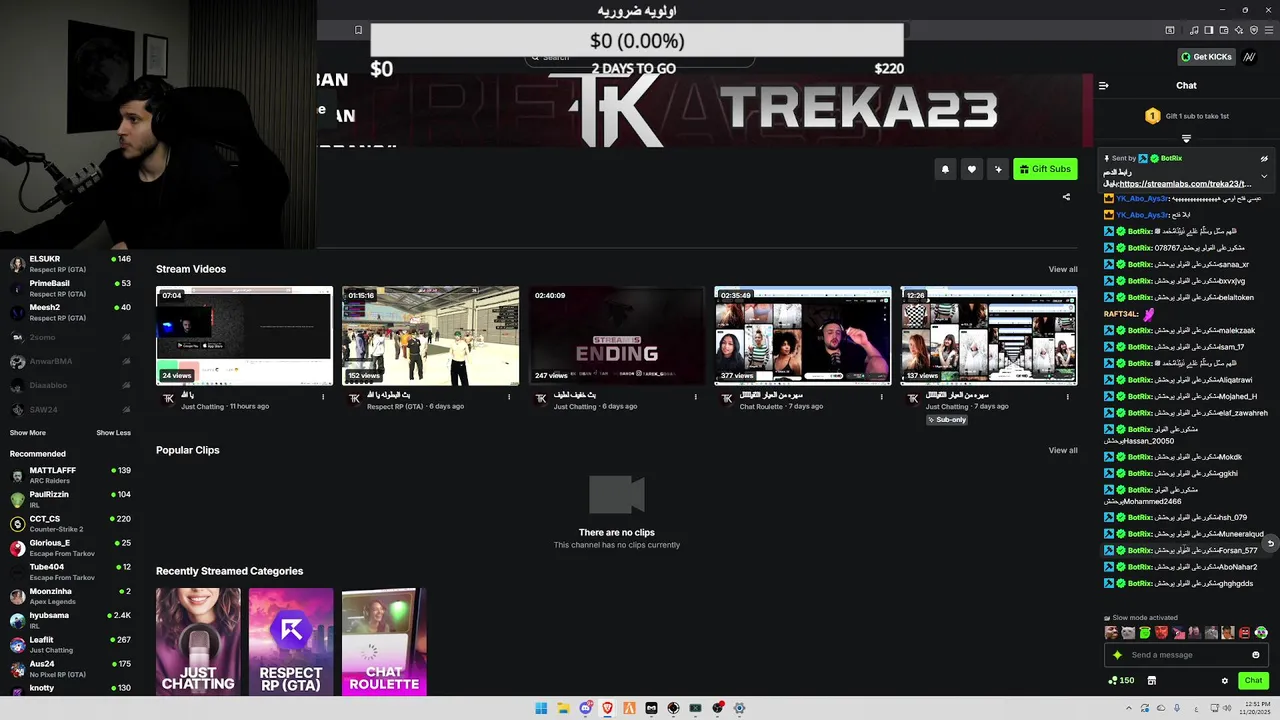Open Windows Start menu
The width and height of the screenshot is (1280, 720).
tap(541, 708)
